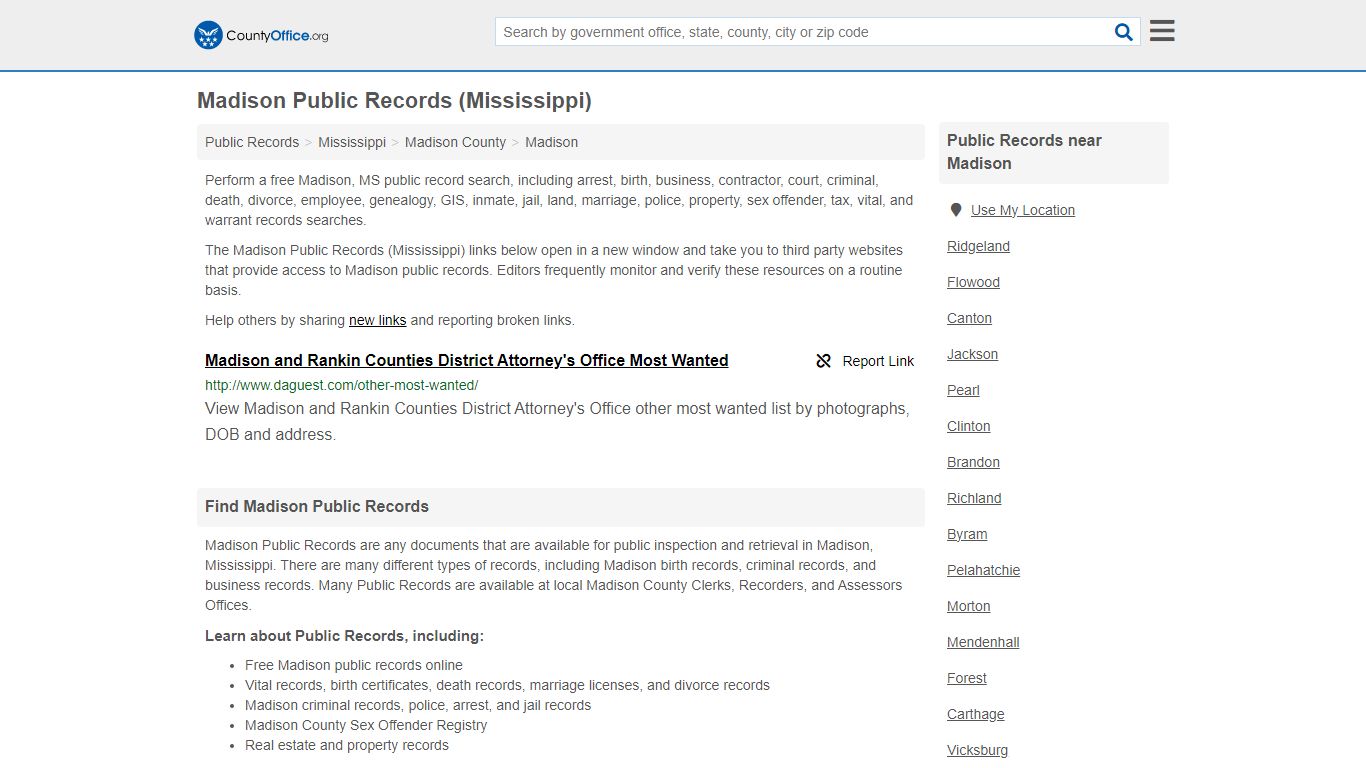Go to Public Records breadcrumb
Viewport: 1366px width, 768px height.
pos(252,142)
